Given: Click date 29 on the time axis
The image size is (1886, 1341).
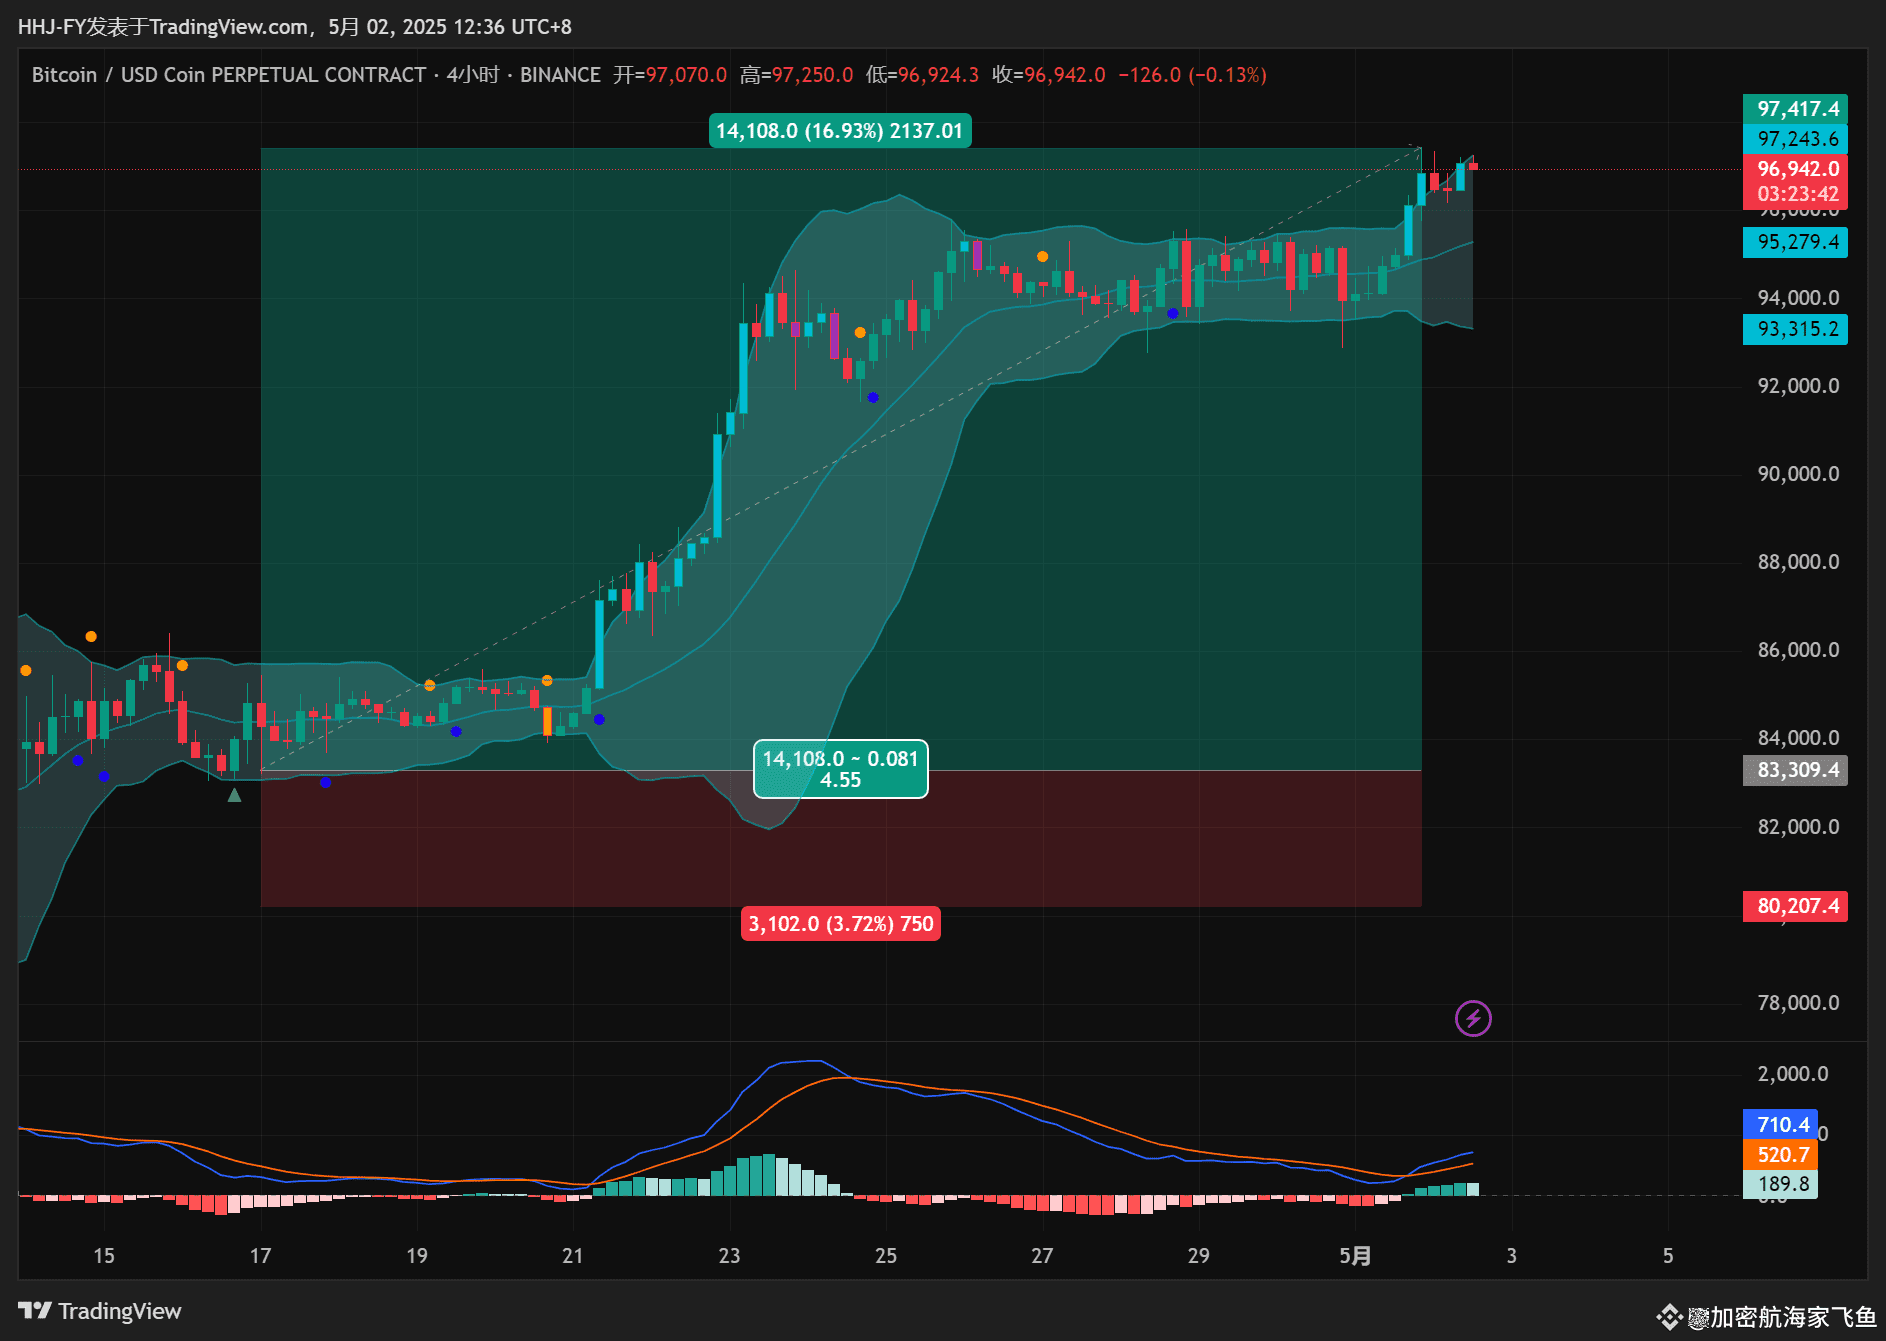Looking at the screenshot, I should click(x=1198, y=1256).
